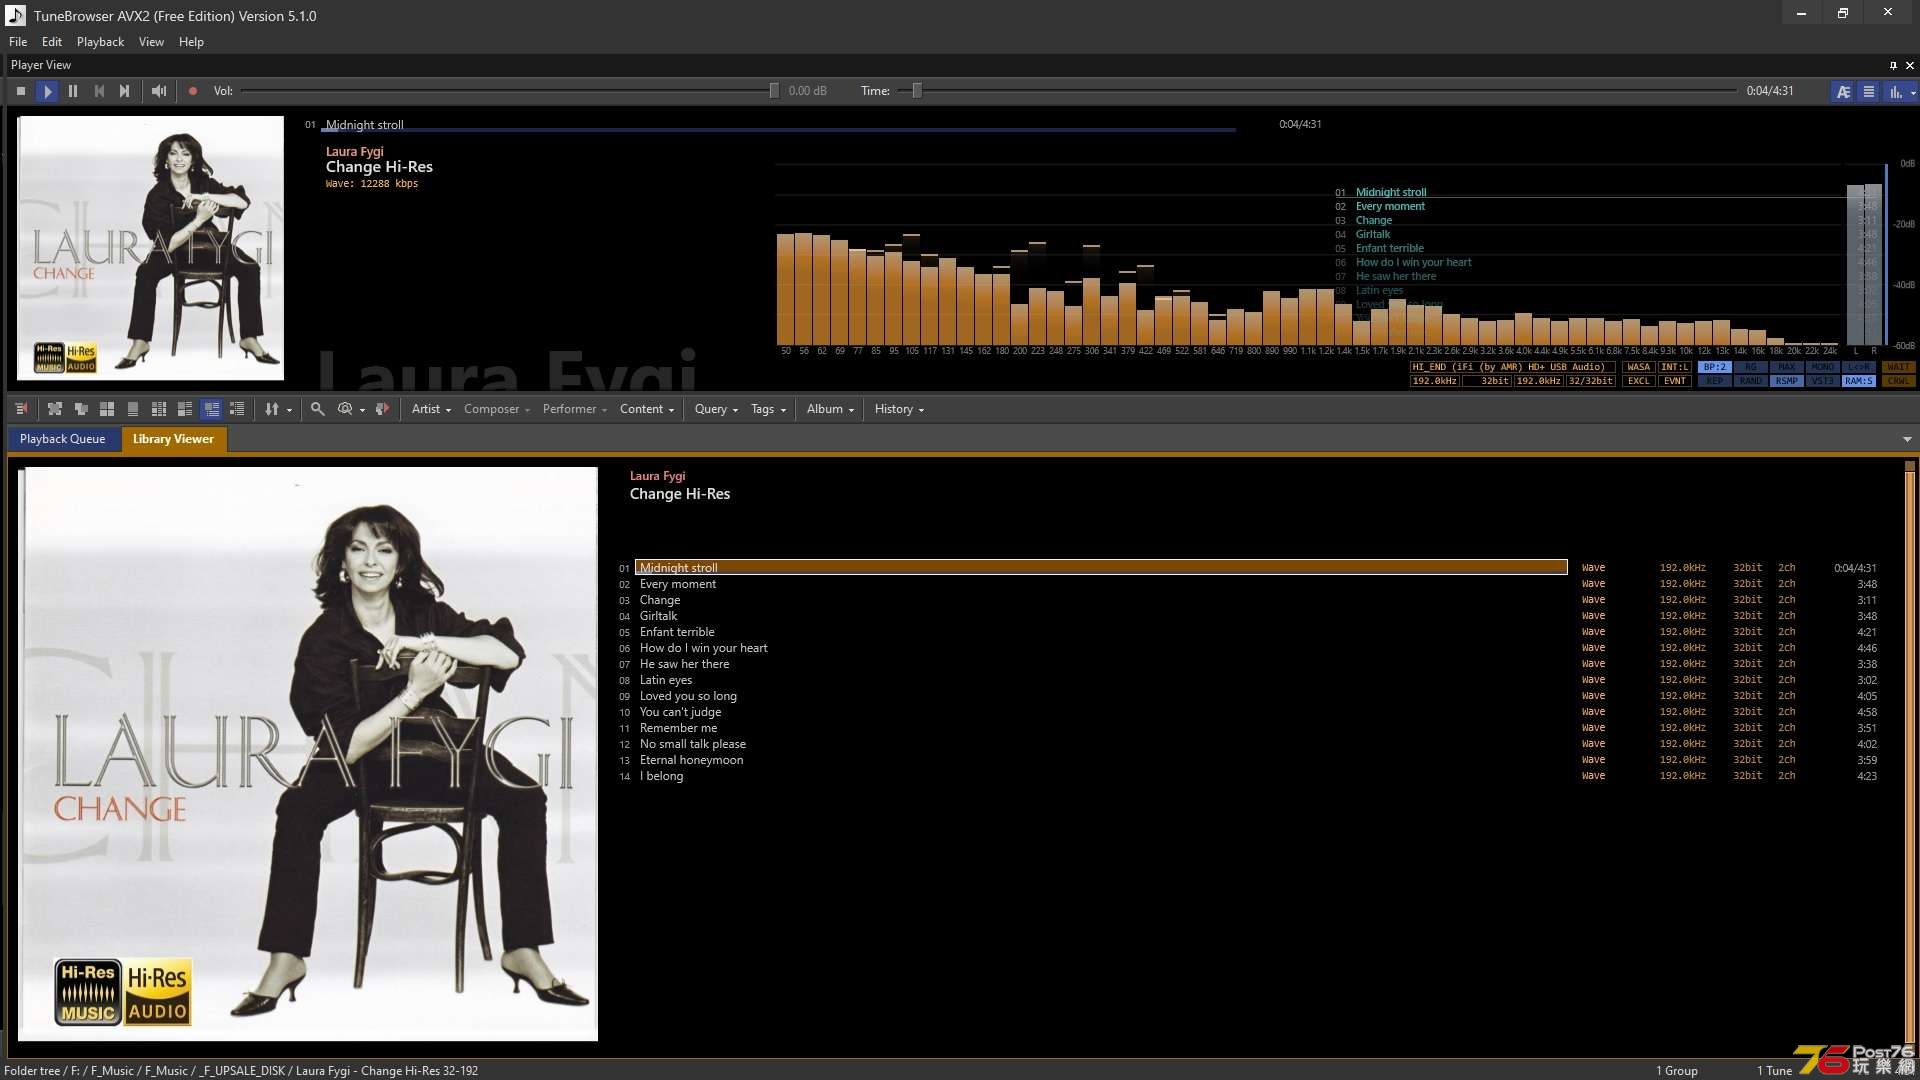Open the search magnifier icon
The width and height of the screenshot is (1920, 1080).
click(318, 409)
